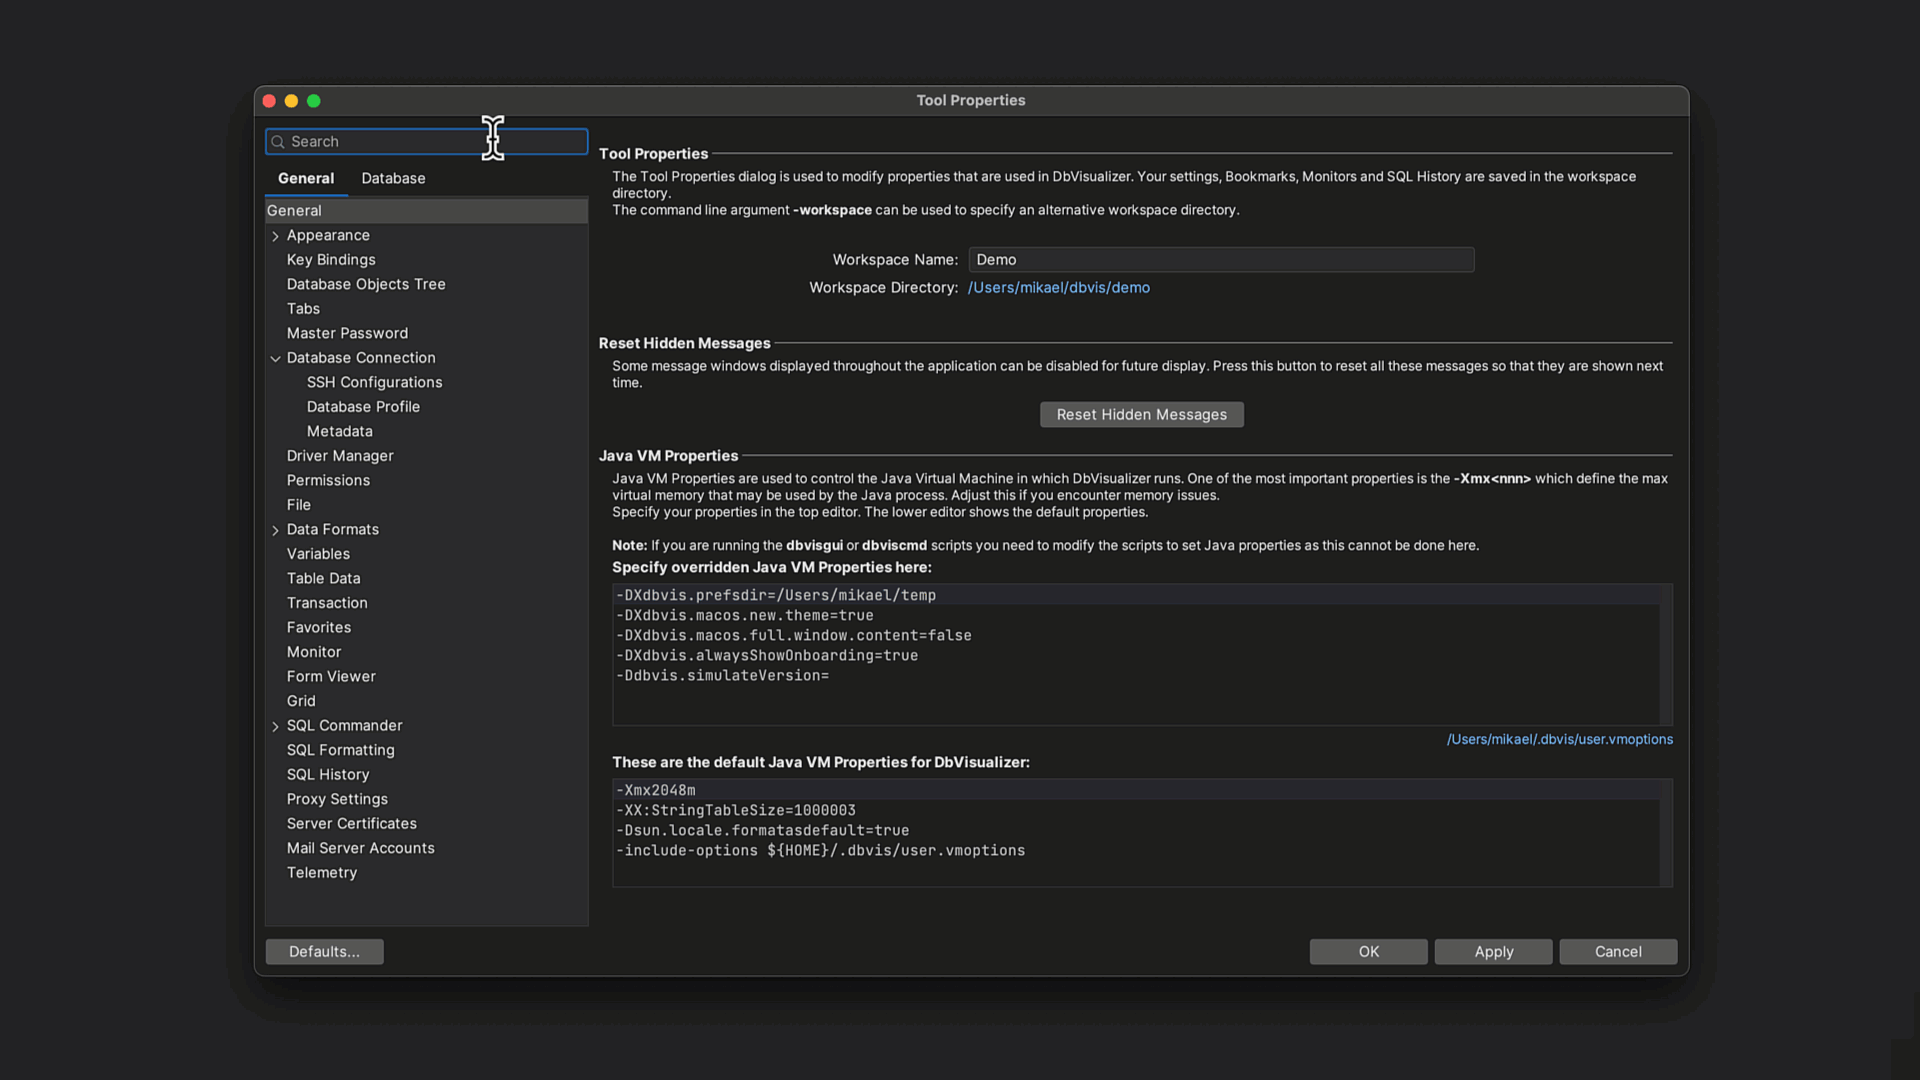Switch to the General tab
Image resolution: width=1920 pixels, height=1080 pixels.
click(x=306, y=178)
